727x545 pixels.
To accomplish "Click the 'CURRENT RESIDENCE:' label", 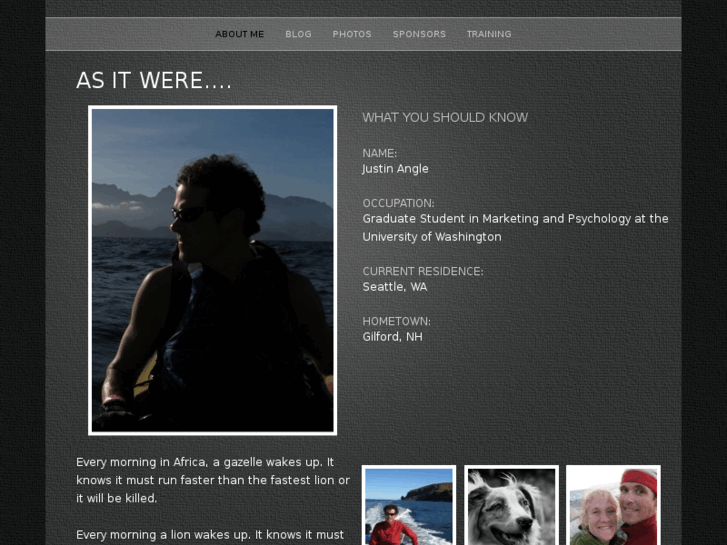I will point(422,271).
